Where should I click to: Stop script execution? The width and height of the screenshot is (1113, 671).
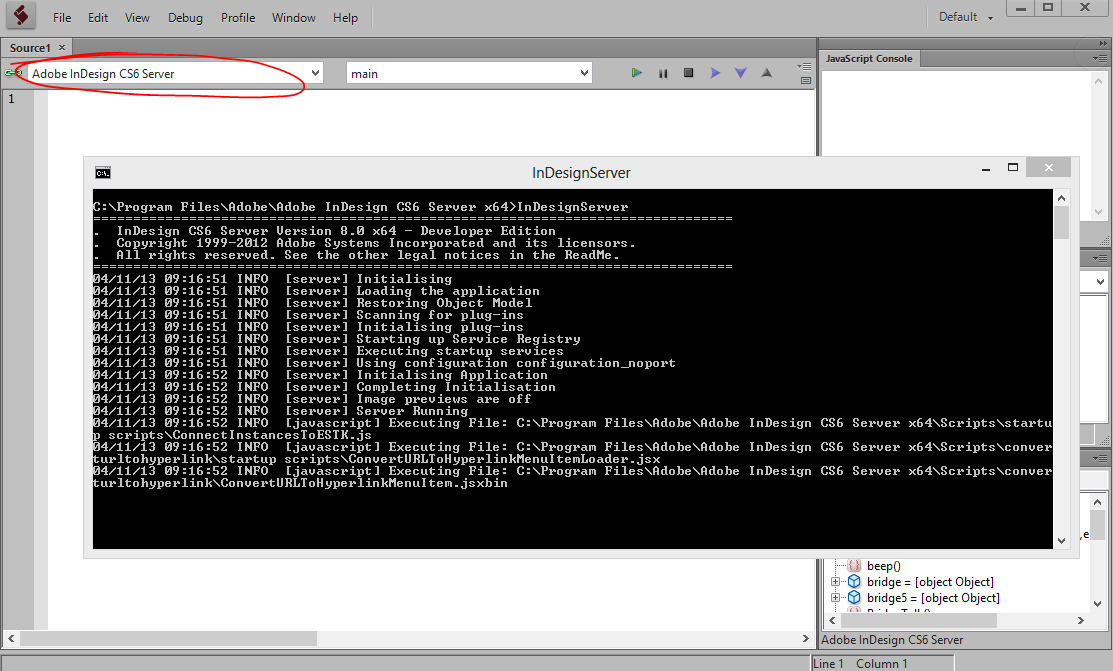click(x=689, y=72)
